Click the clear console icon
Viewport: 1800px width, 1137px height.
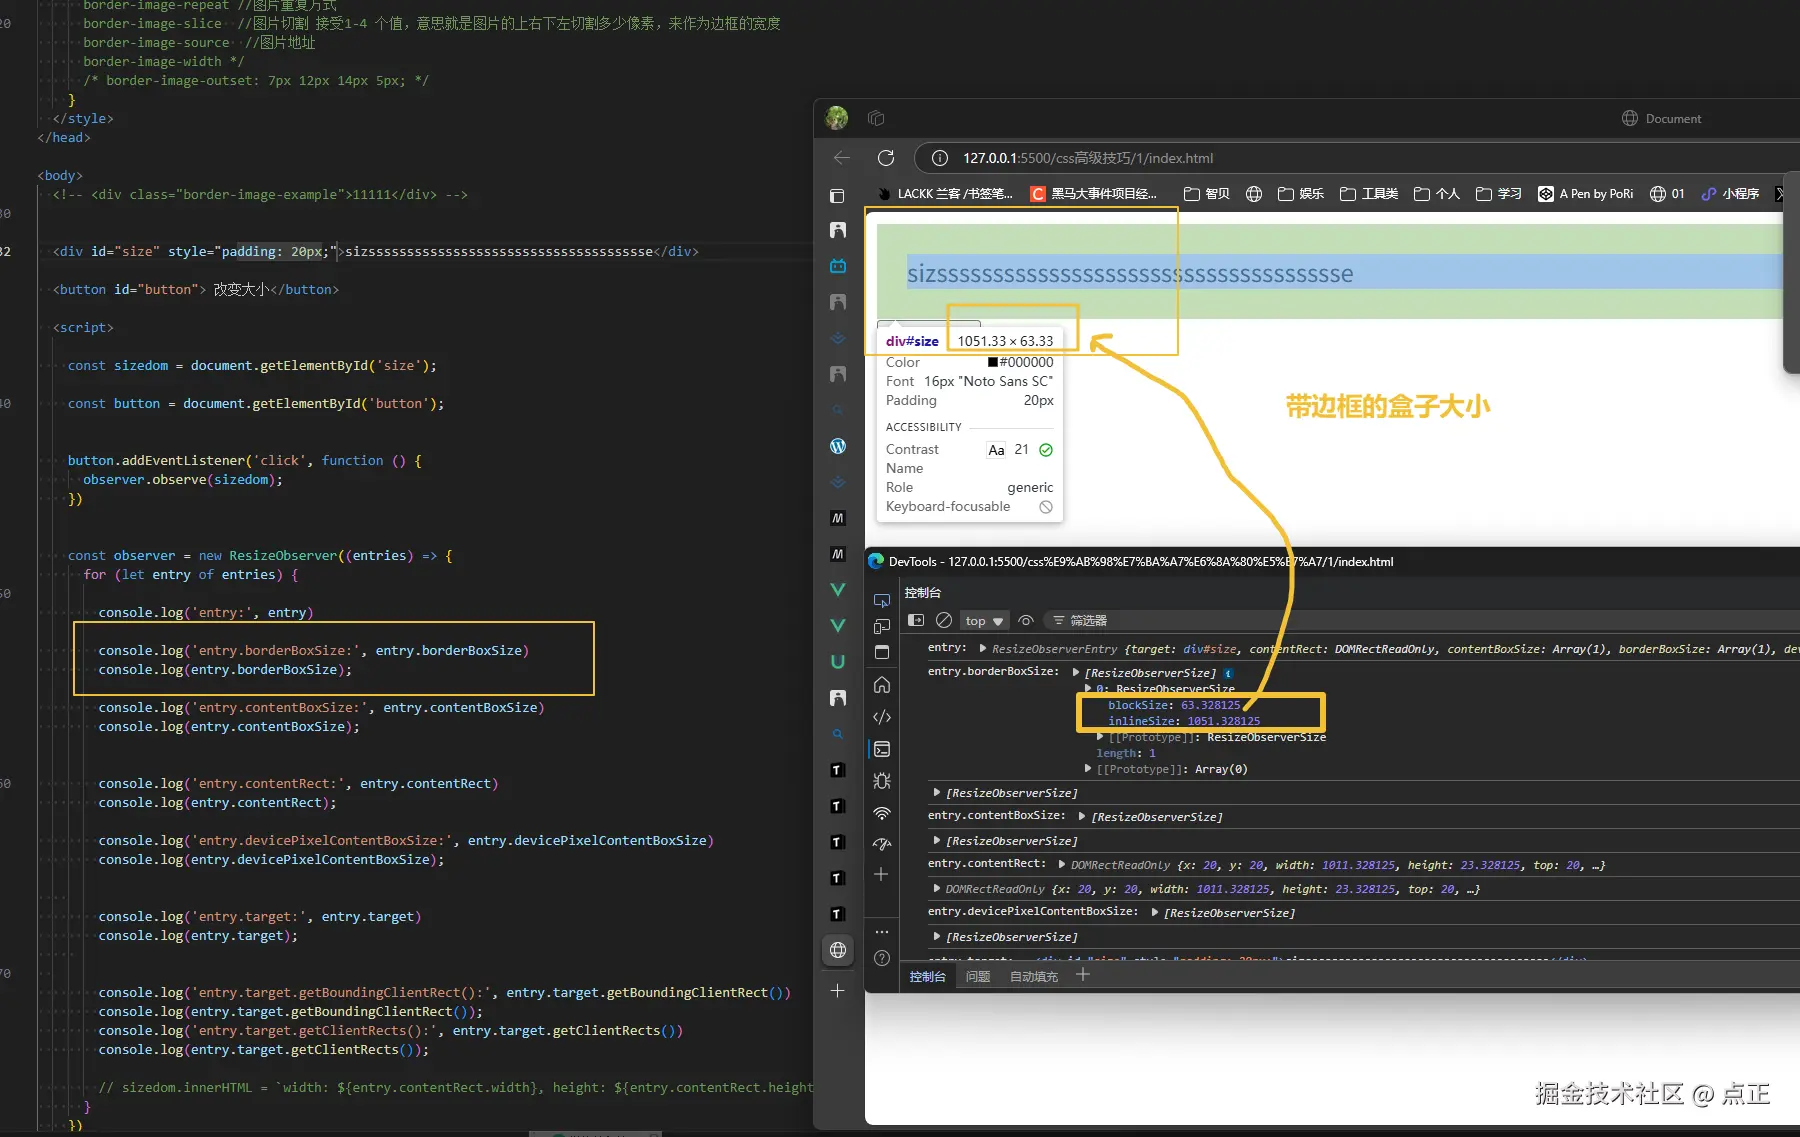click(943, 620)
